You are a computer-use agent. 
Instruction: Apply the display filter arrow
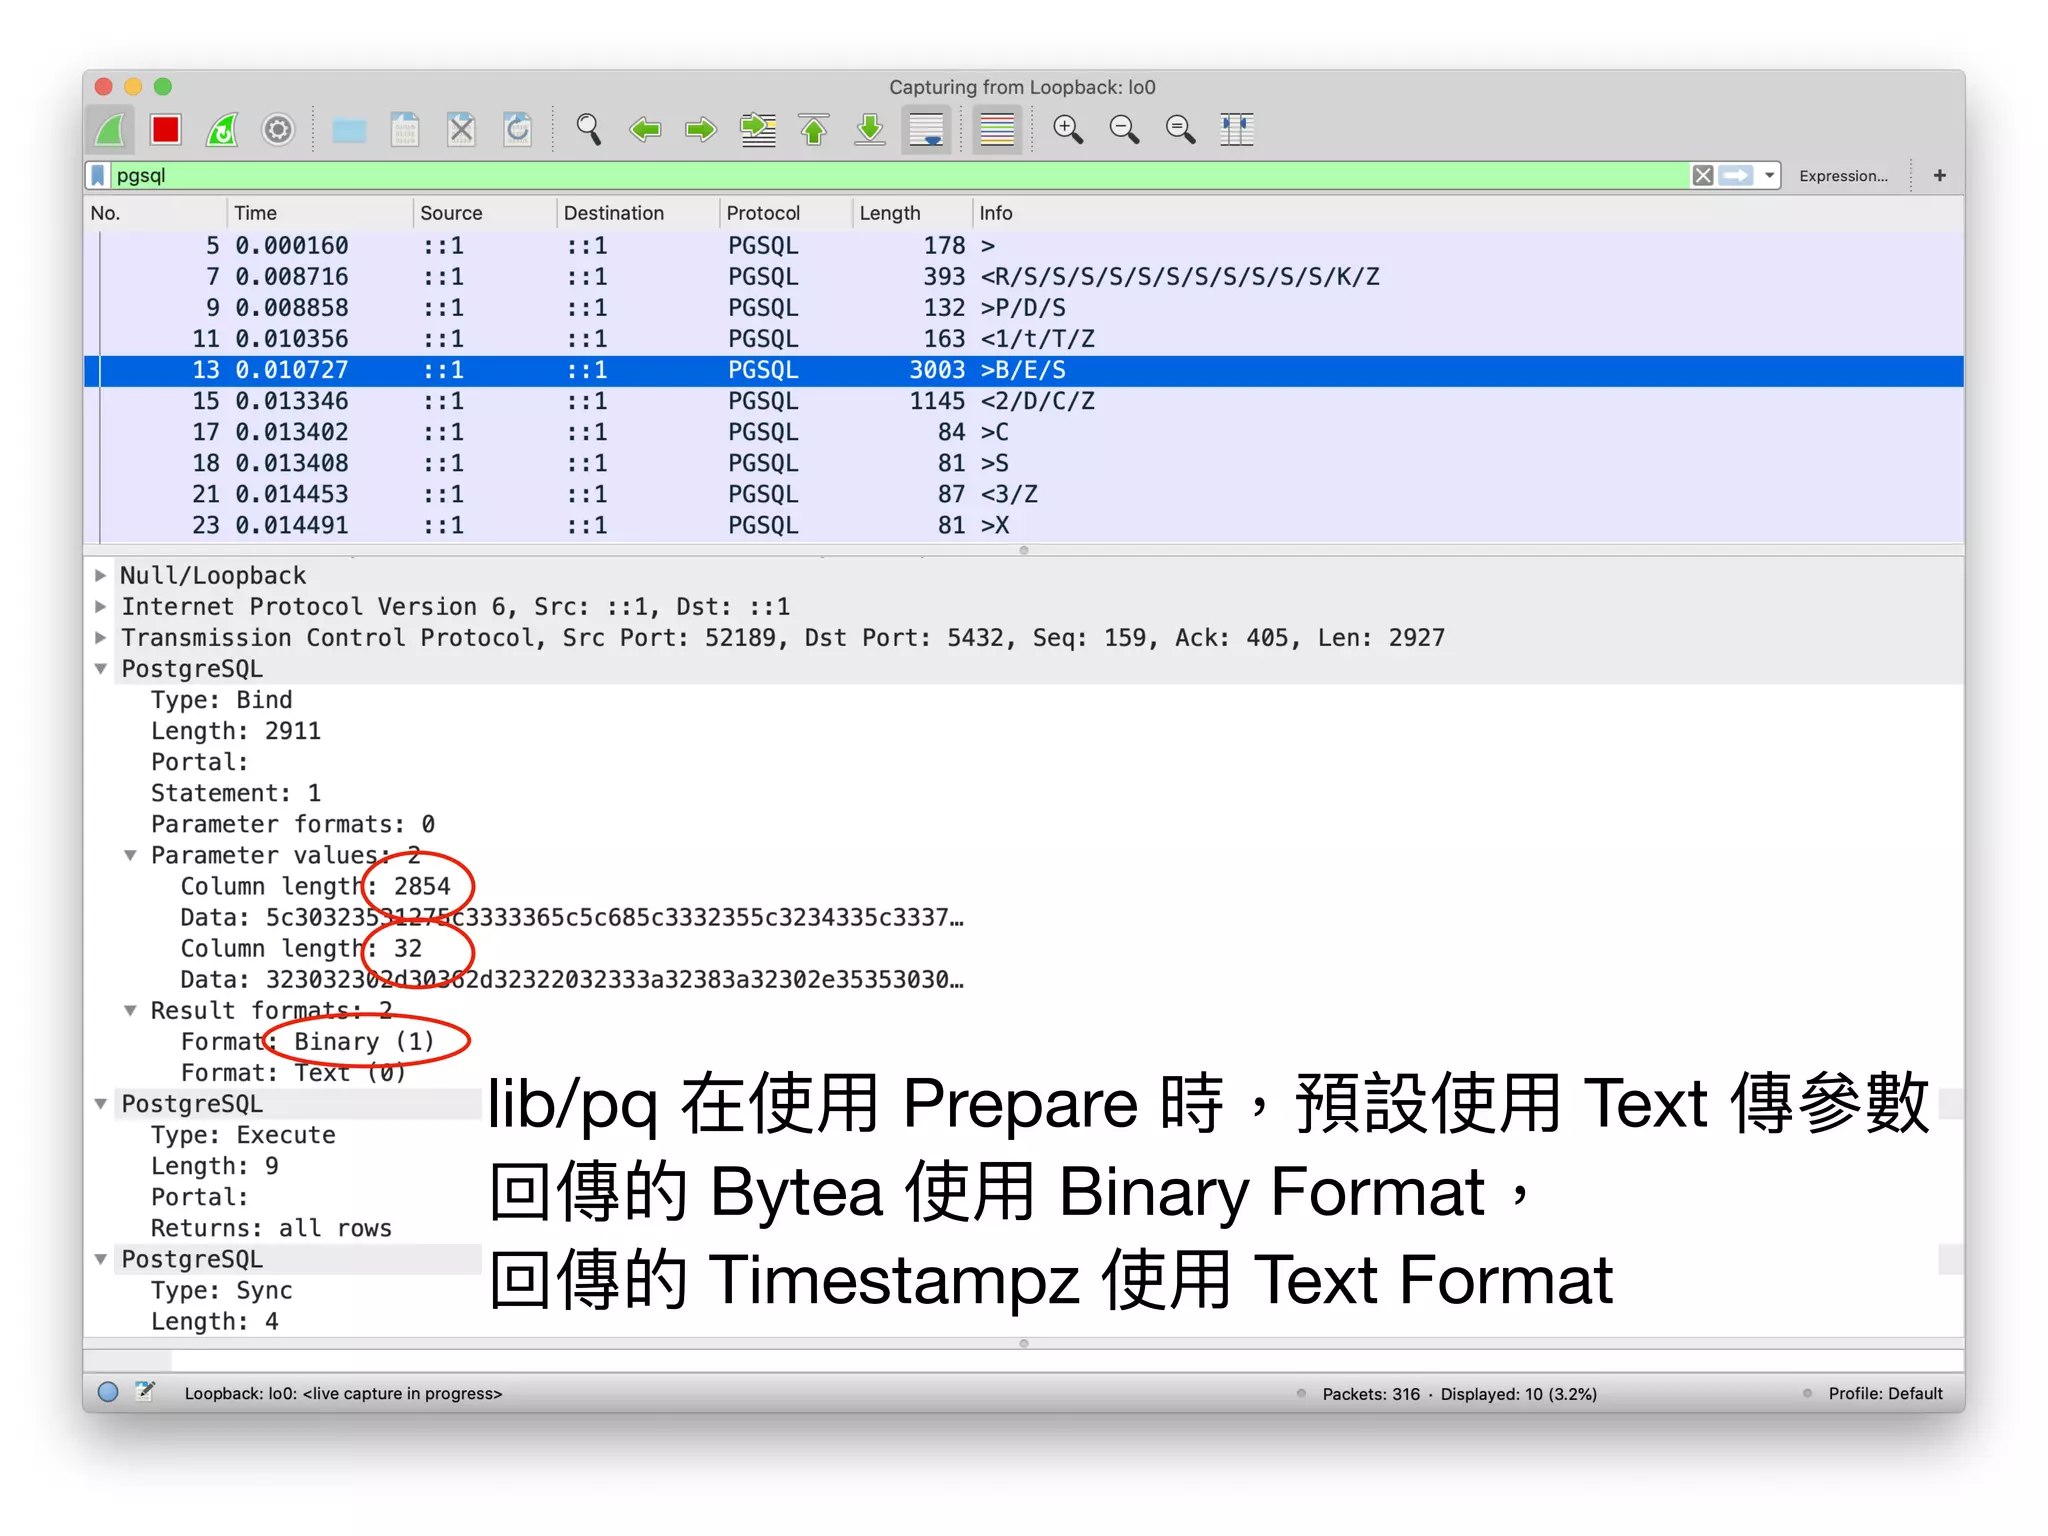click(1736, 176)
